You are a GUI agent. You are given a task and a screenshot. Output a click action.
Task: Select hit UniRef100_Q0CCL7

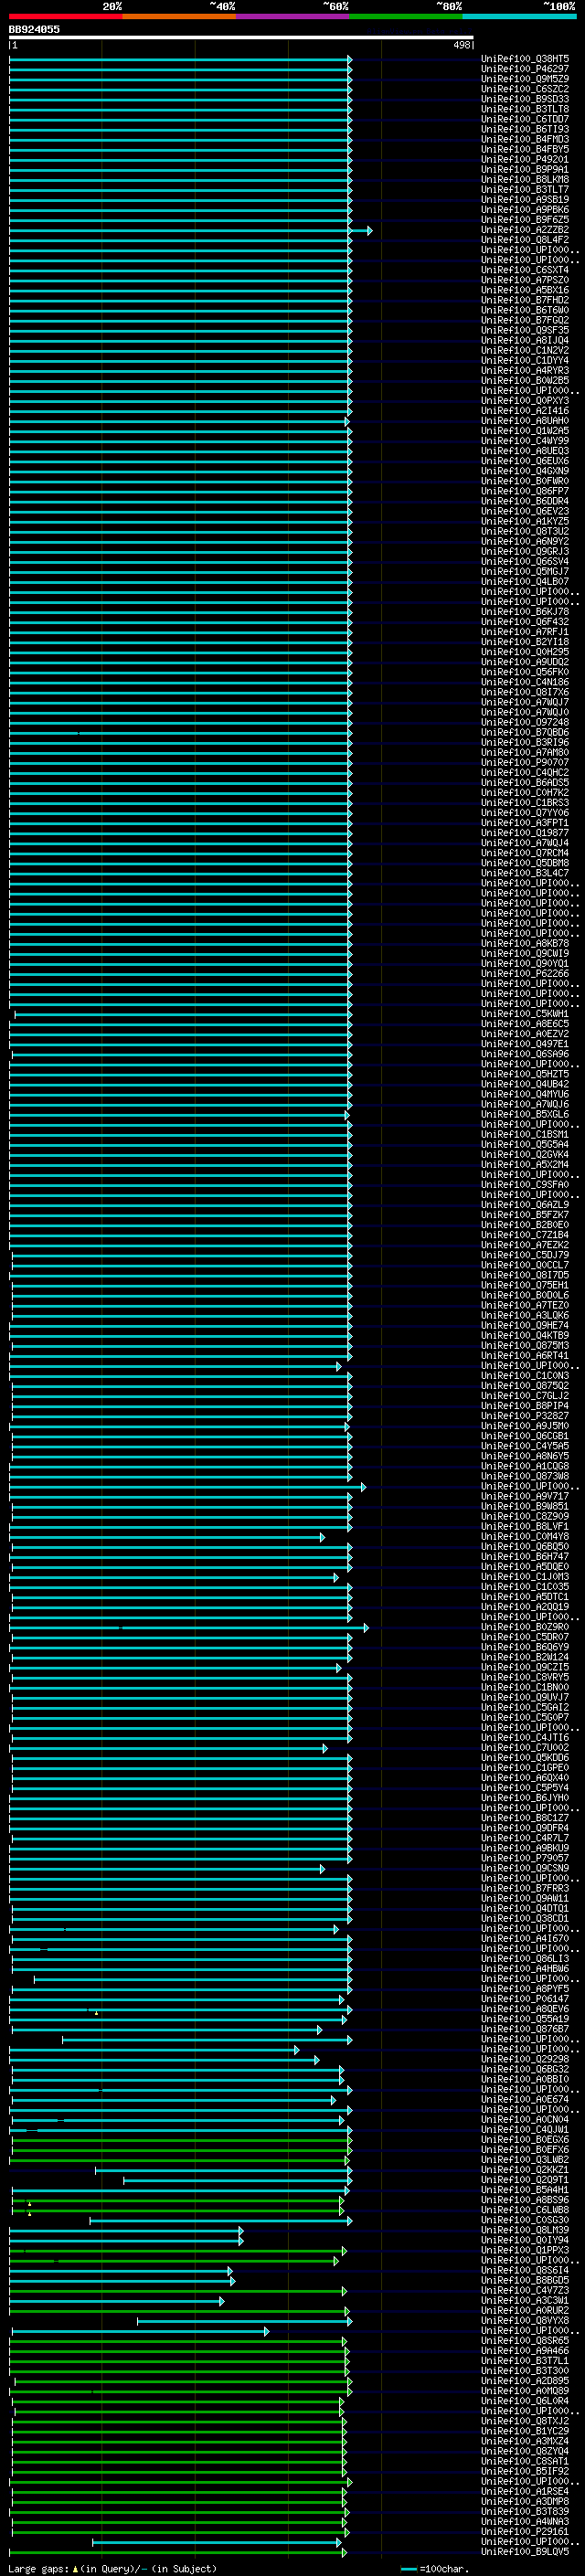(x=525, y=1265)
